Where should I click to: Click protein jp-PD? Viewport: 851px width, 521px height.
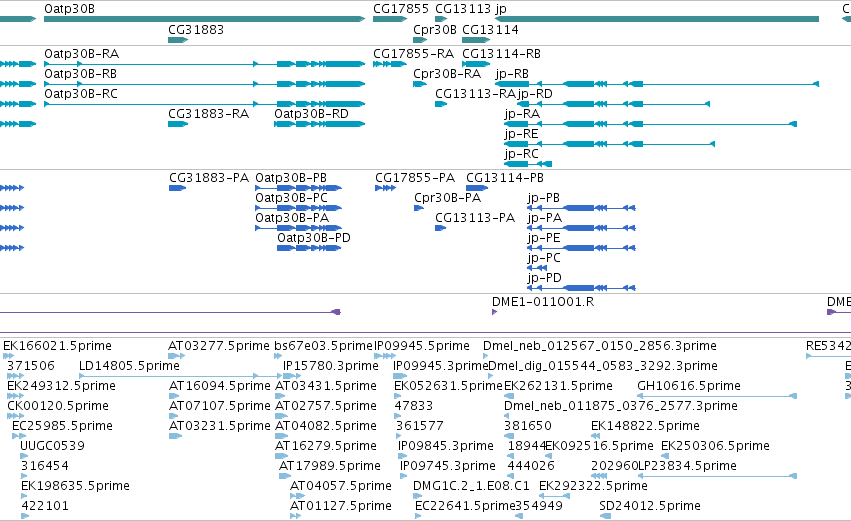coord(581,288)
